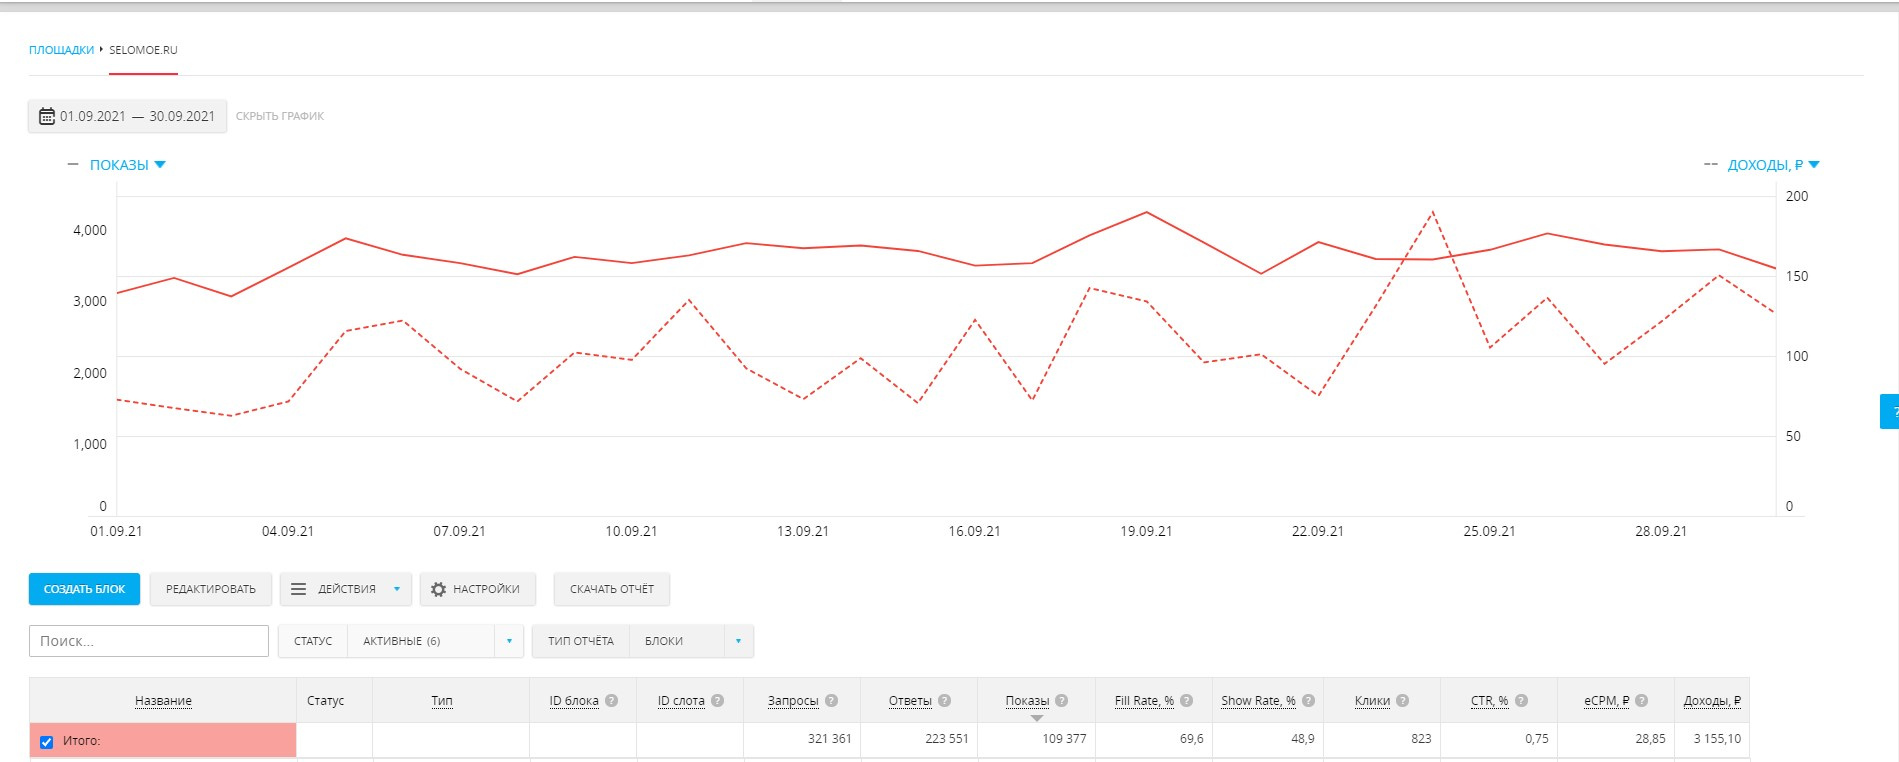Click the help icon beside Fill Rate, %
Screen dimensions: 1899x762
pos(1187,701)
